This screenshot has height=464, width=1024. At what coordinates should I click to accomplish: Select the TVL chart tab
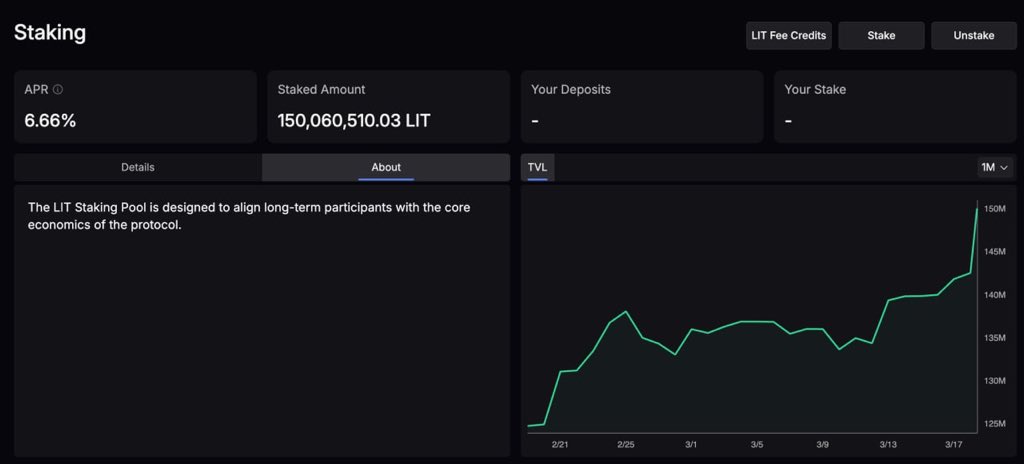point(537,167)
